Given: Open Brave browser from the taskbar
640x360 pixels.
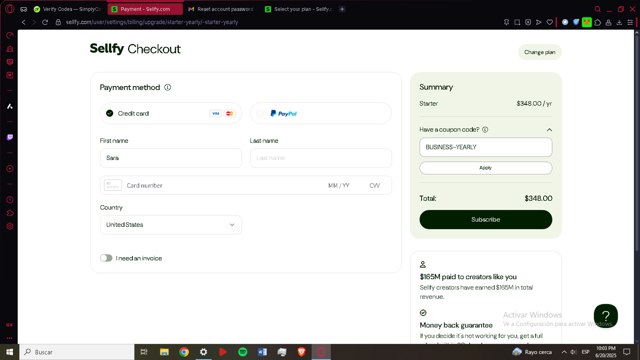Looking at the screenshot, I should coord(301,352).
